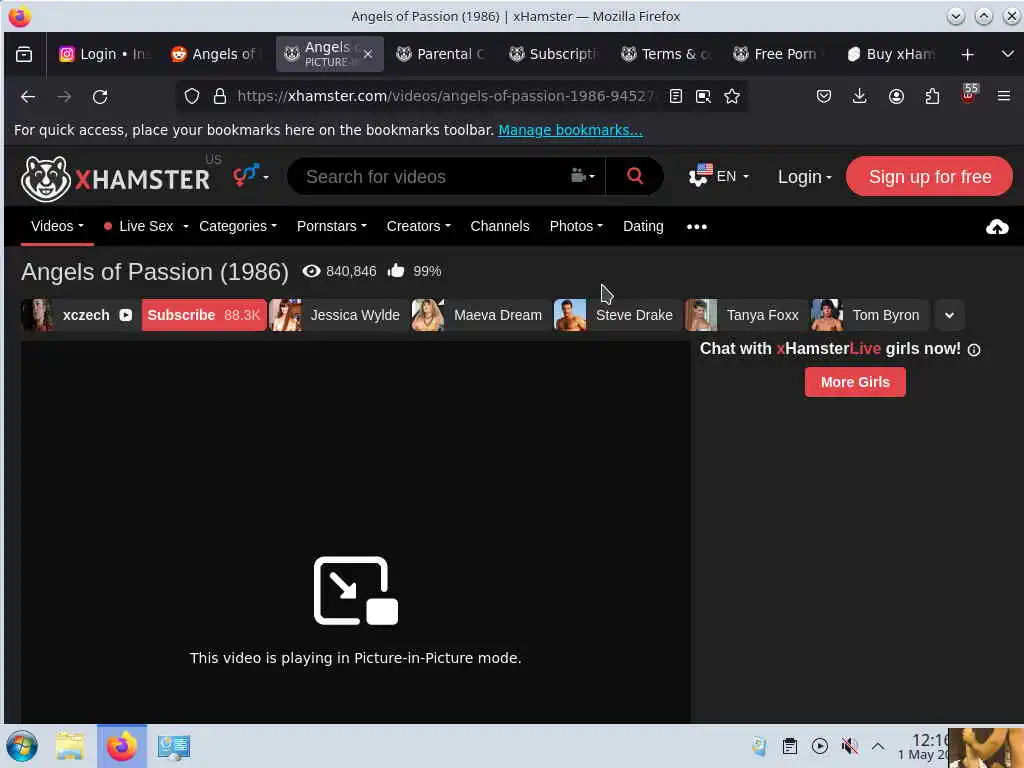Open the EN language dropdown
The image size is (1024, 768).
[719, 176]
